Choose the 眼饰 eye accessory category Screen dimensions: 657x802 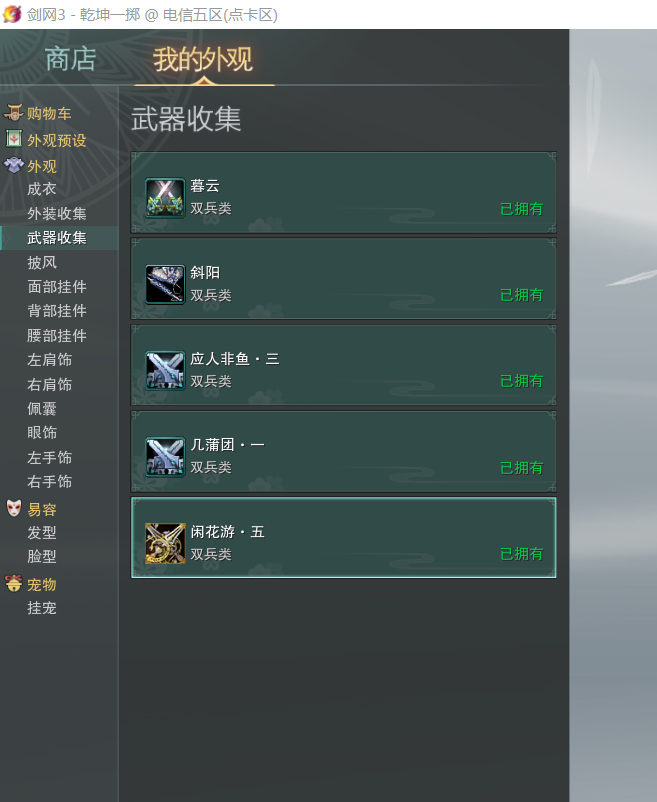42,433
